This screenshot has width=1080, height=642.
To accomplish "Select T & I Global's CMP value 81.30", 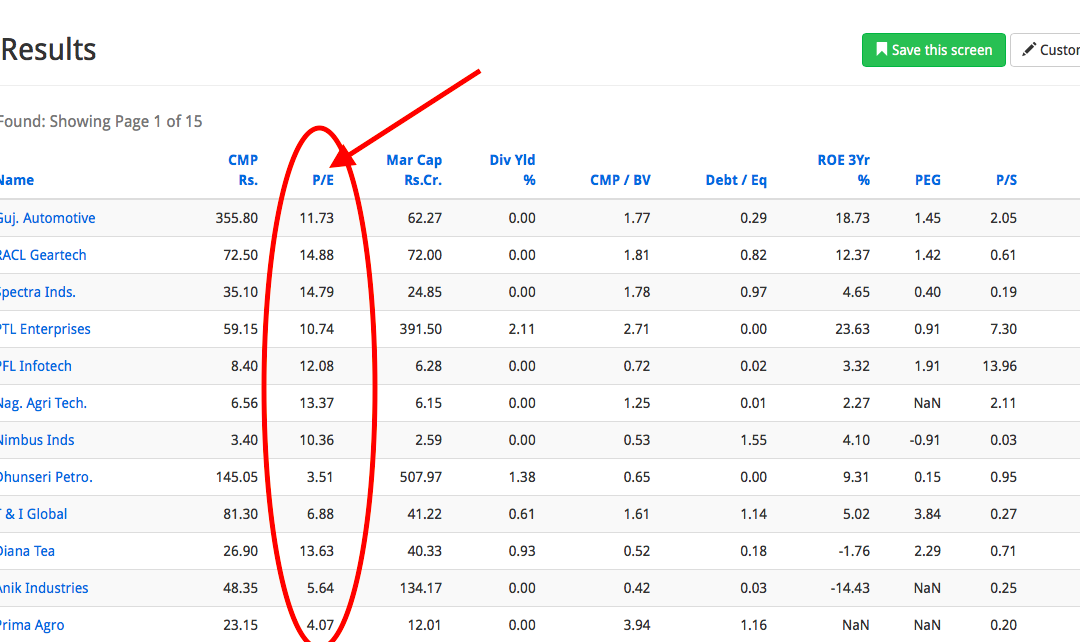I will coord(240,514).
